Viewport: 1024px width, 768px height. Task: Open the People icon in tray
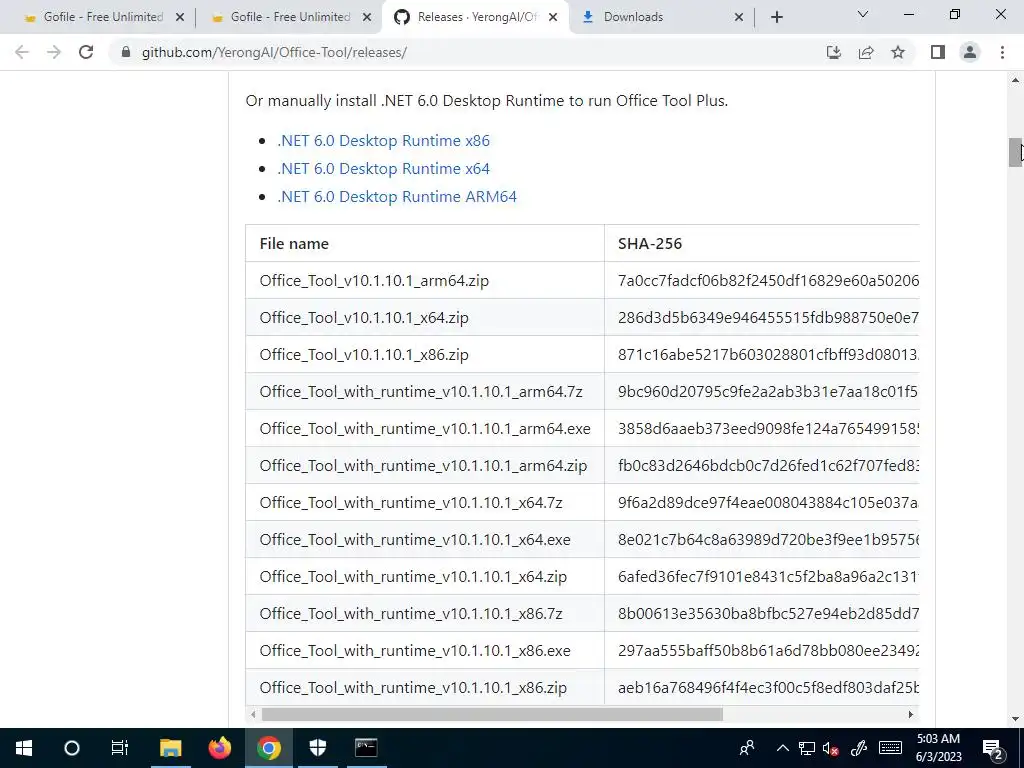tap(747, 748)
